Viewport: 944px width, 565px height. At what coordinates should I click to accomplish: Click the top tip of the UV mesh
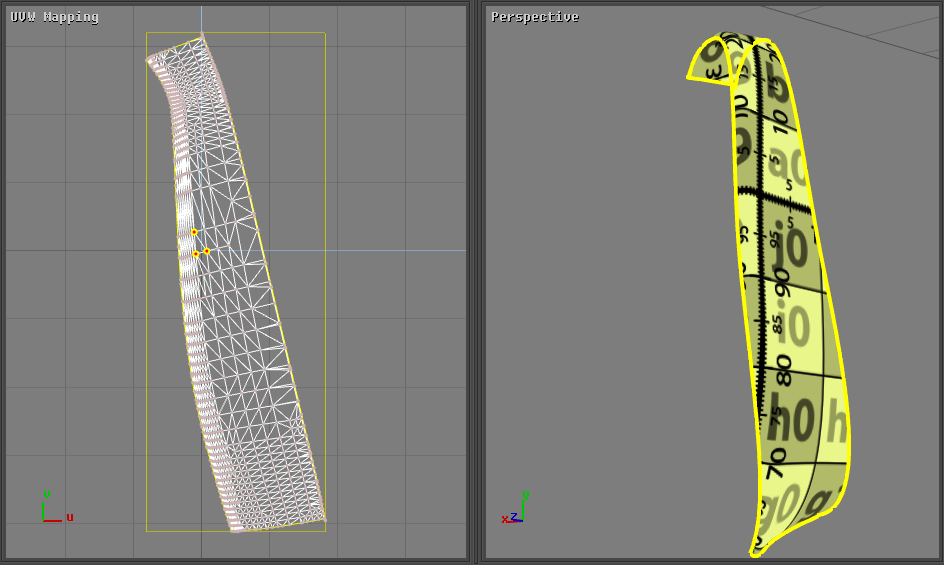[202, 37]
